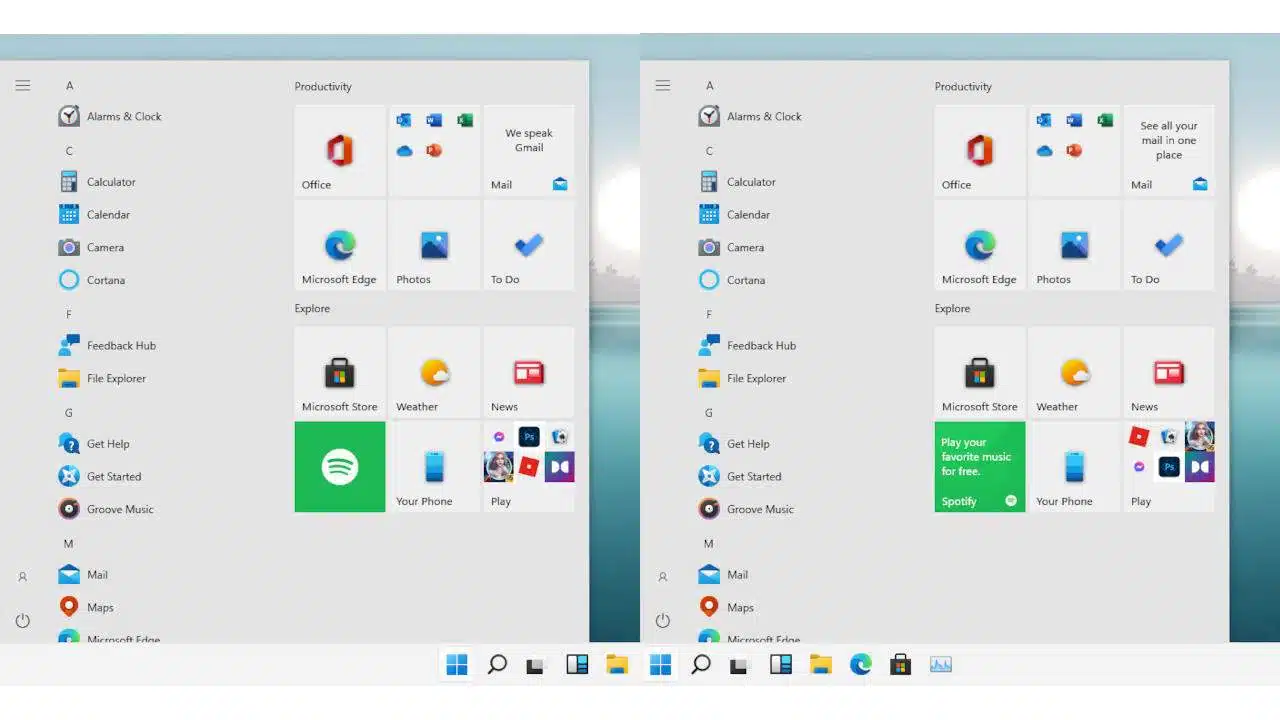Open the Your Phone tile in the right Start menu
The height and width of the screenshot is (720, 1280).
pos(1074,467)
